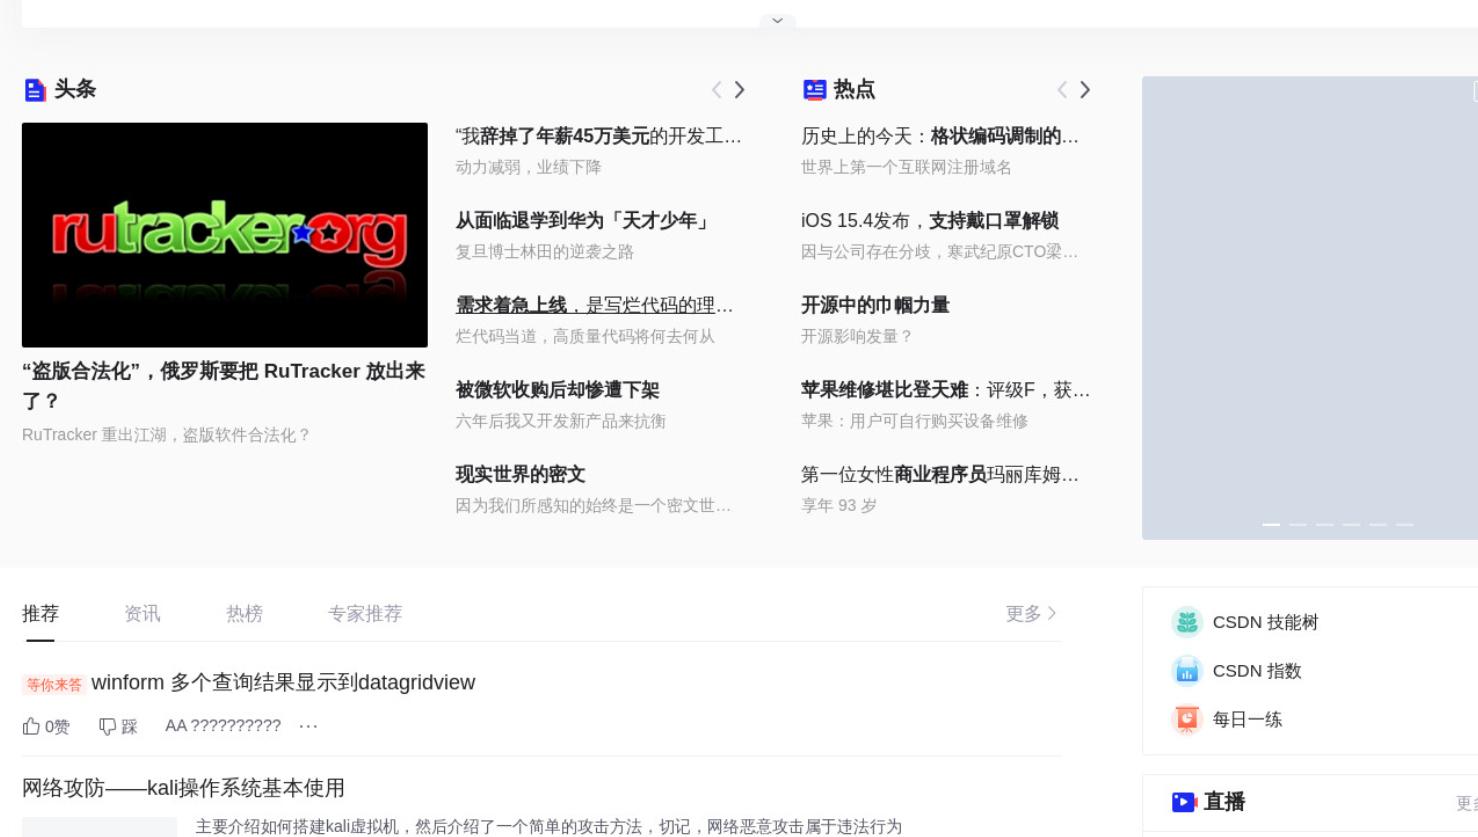The image size is (1478, 837).
Task: Open iOS 15.4发布 支持戴口罩解锁 article
Action: [930, 221]
